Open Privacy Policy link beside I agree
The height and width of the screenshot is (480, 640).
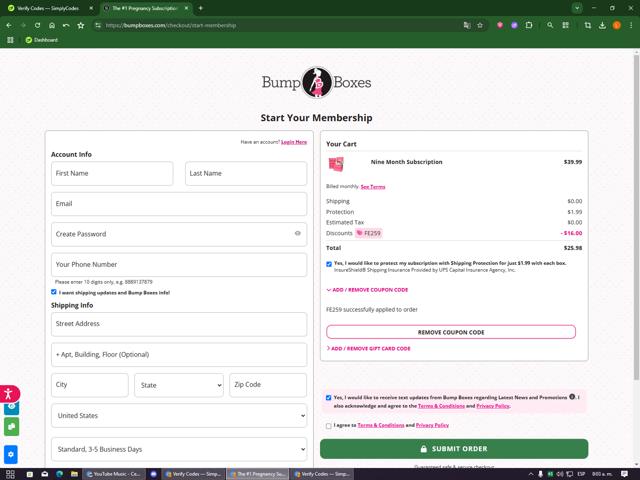click(432, 425)
